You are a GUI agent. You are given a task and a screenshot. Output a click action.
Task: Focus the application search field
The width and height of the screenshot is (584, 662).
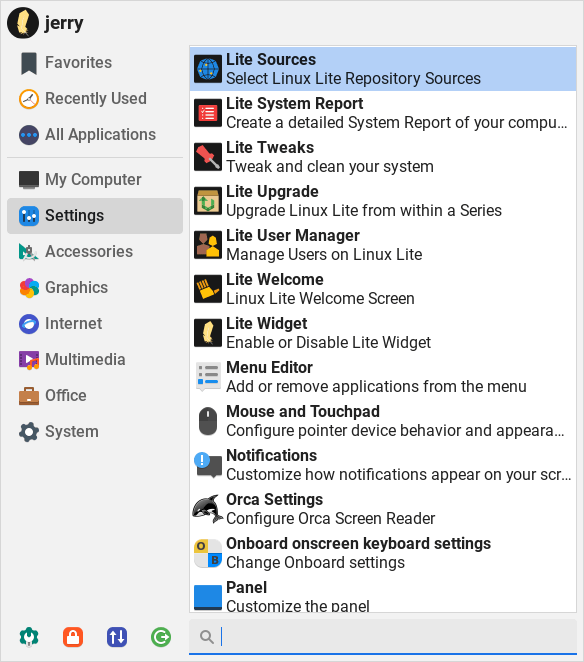click(x=383, y=636)
